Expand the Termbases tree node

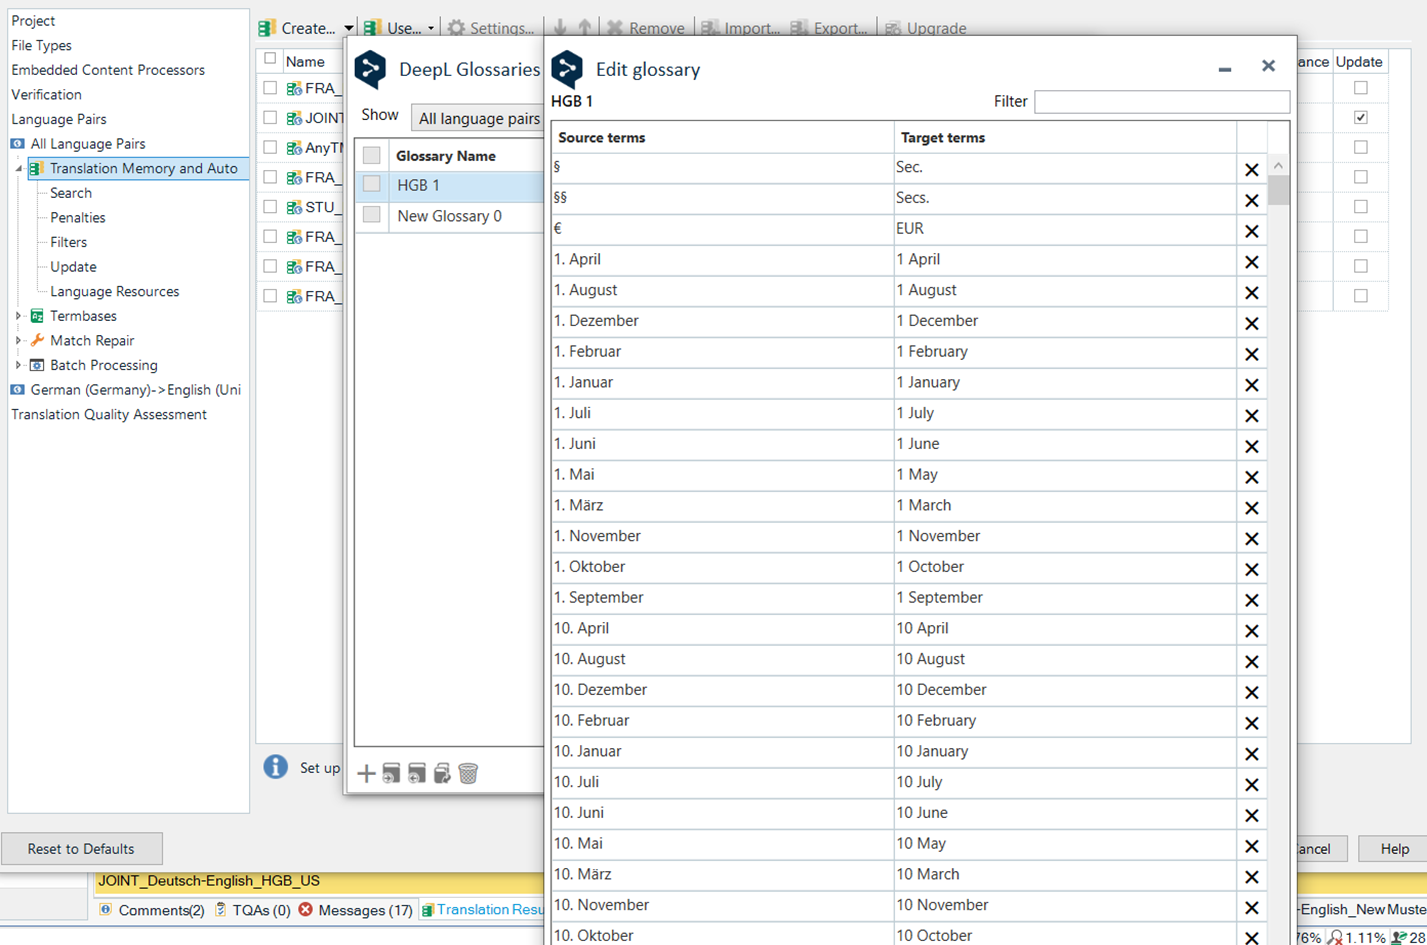coord(17,314)
